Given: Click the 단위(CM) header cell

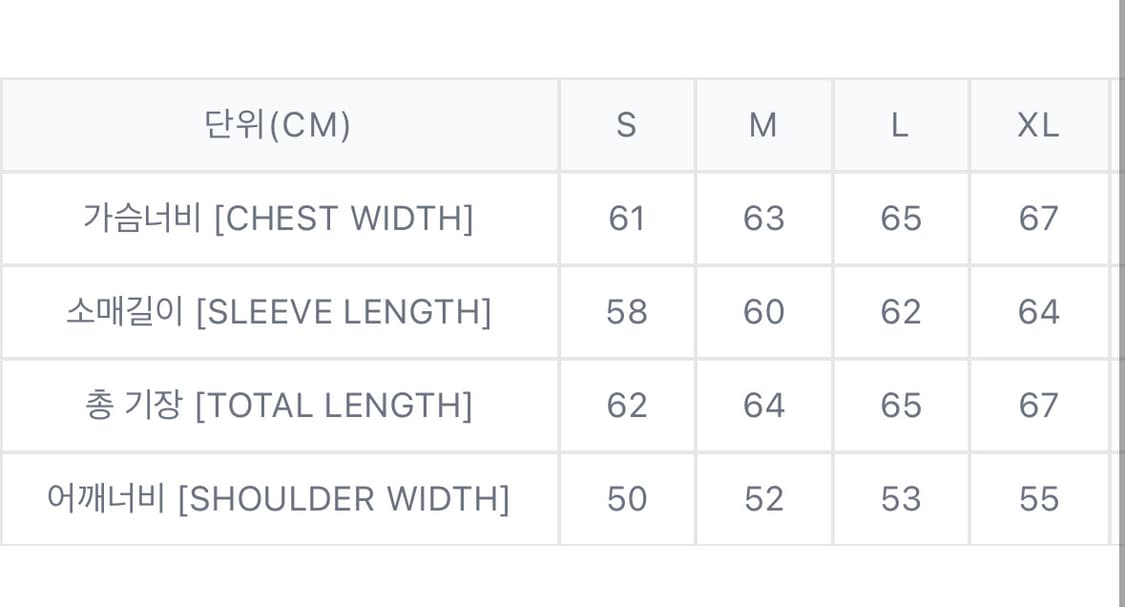Looking at the screenshot, I should pos(278,125).
